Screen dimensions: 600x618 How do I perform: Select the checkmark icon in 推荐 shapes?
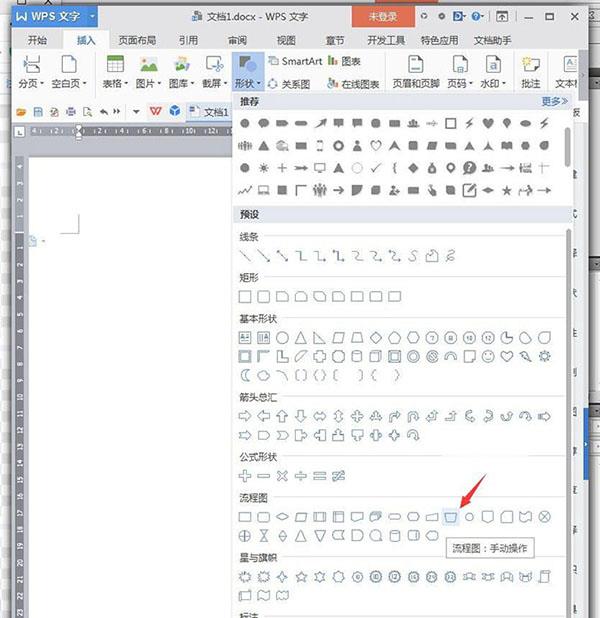tap(376, 168)
